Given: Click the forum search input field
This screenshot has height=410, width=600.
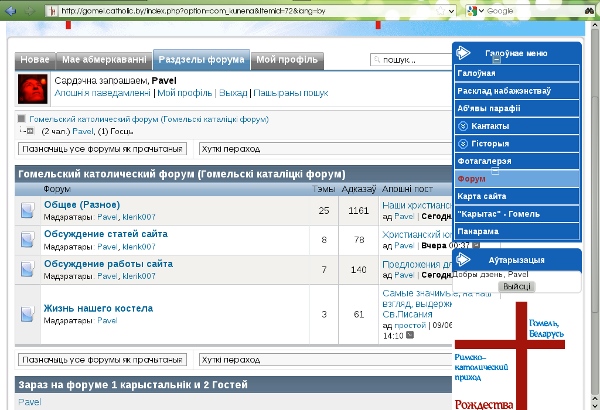Looking at the screenshot, I should 411,60.
